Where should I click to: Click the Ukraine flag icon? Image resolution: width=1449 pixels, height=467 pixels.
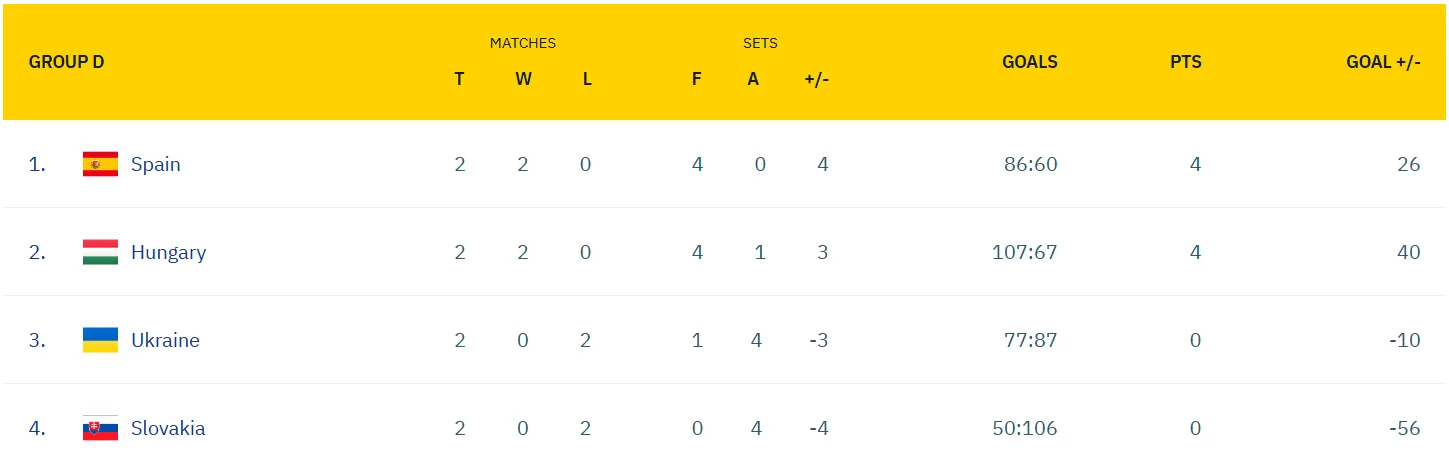pos(100,340)
